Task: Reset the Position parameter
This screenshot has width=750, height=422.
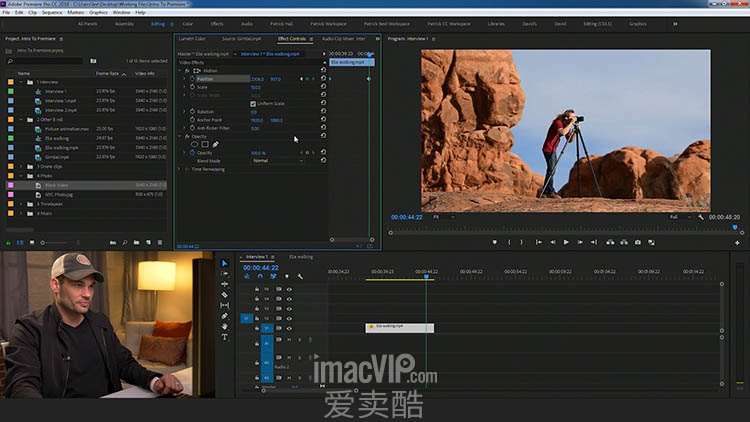Action: point(323,78)
